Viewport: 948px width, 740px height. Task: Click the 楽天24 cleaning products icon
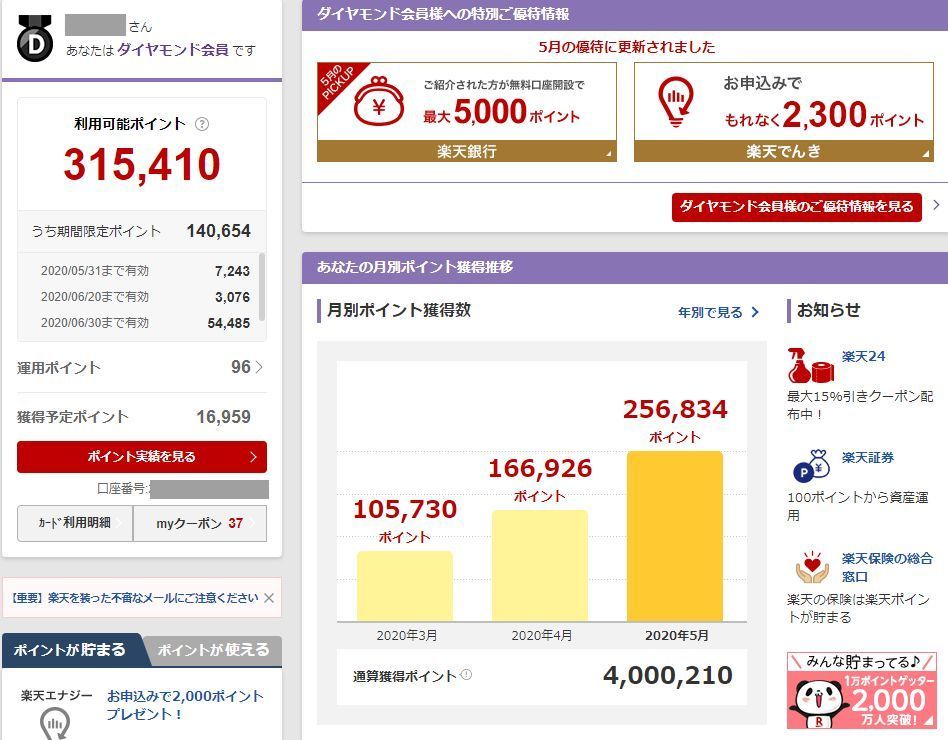pos(811,365)
